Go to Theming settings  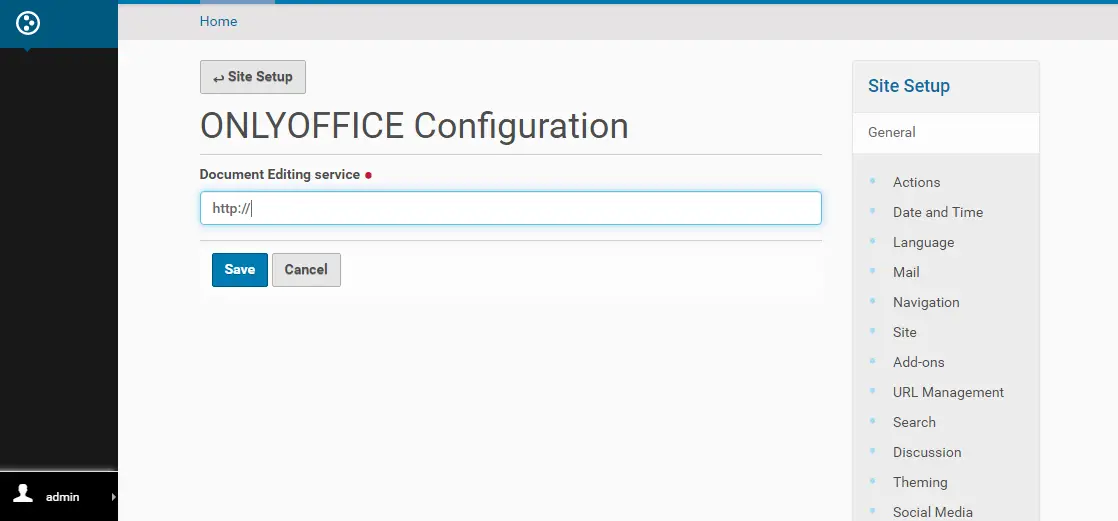tap(920, 482)
